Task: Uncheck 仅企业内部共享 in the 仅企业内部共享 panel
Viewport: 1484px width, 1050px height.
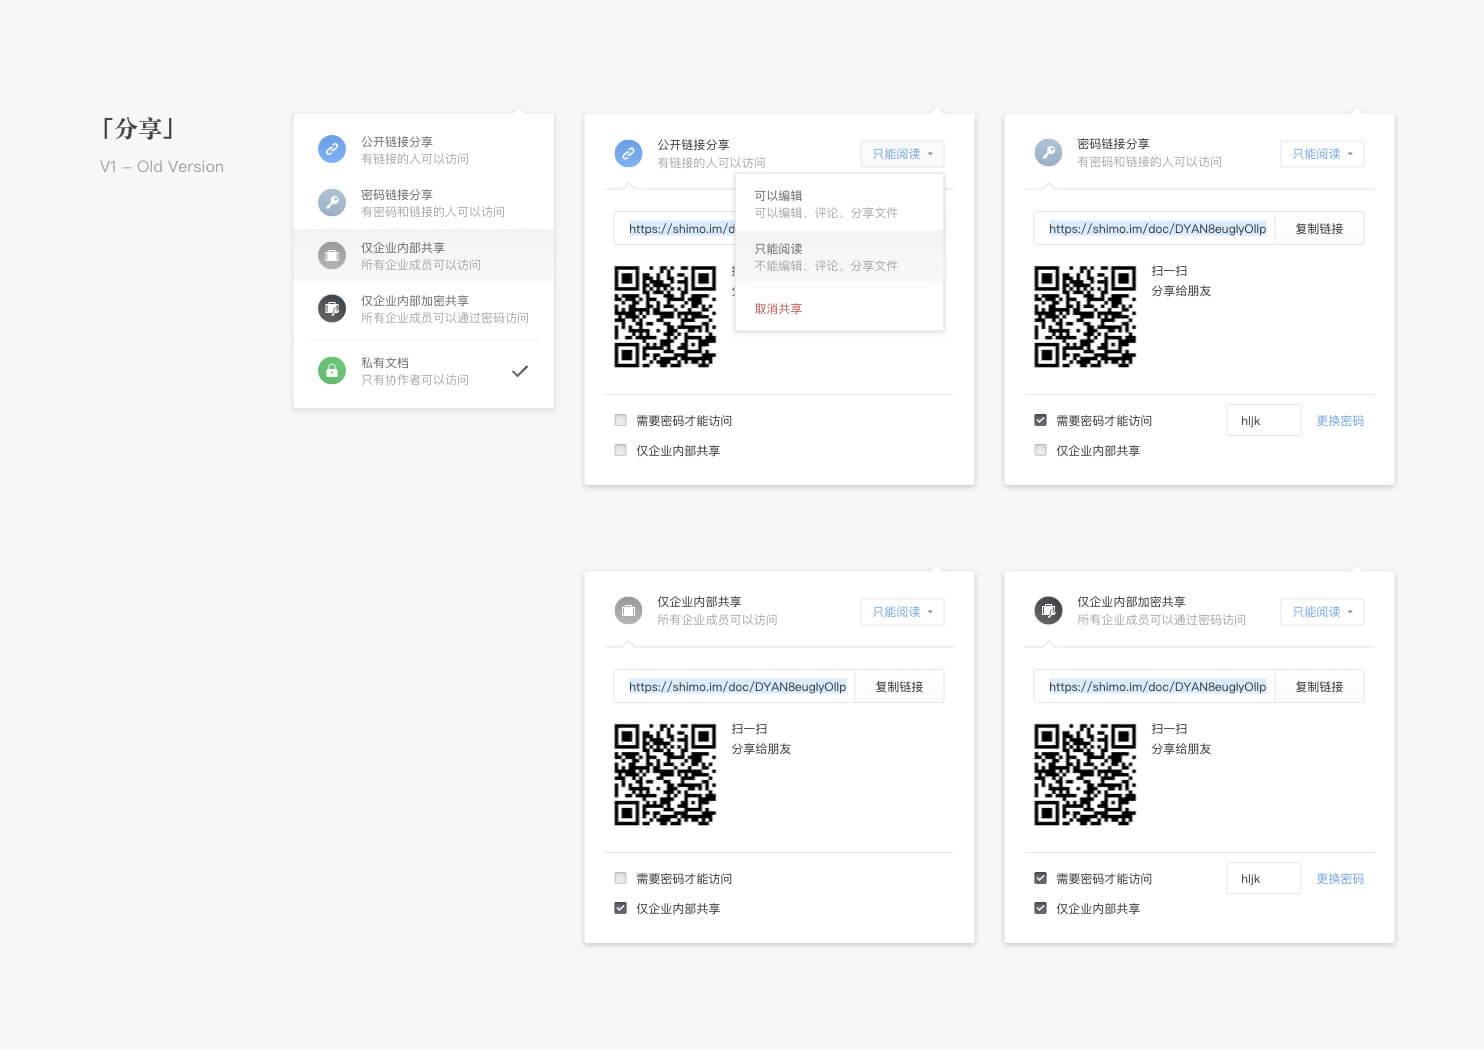Action: click(620, 909)
